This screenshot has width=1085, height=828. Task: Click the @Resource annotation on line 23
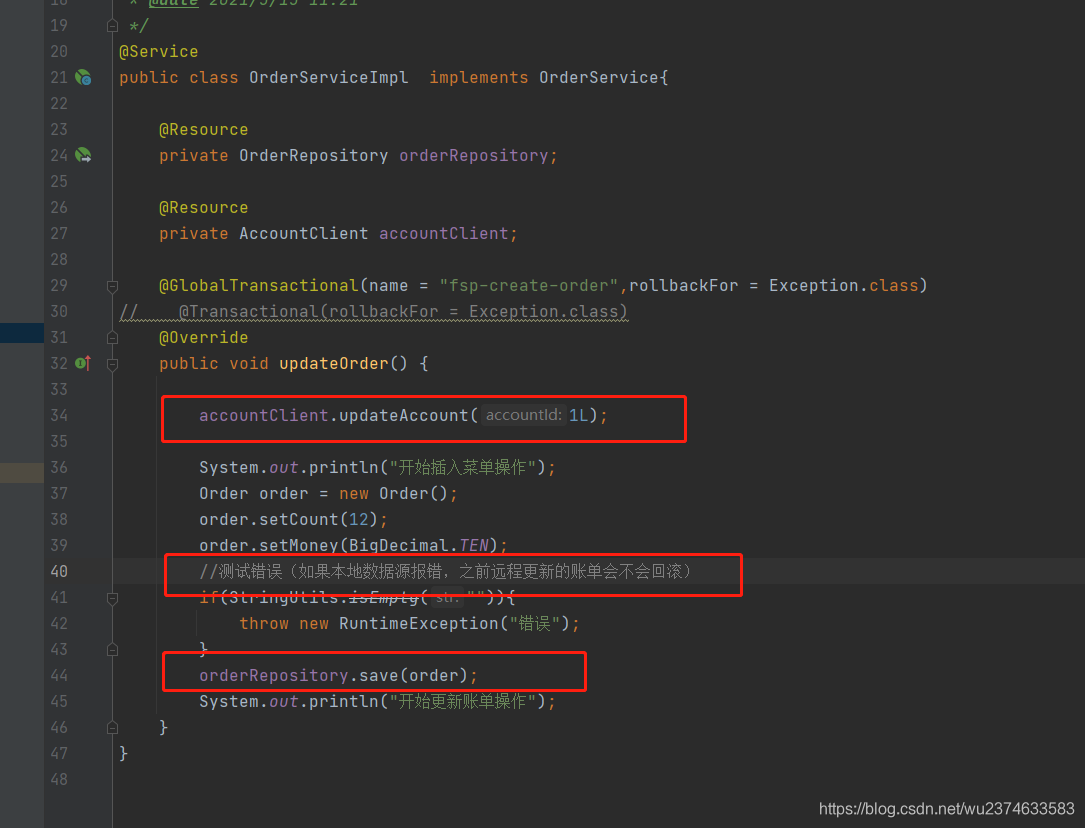[x=203, y=129]
